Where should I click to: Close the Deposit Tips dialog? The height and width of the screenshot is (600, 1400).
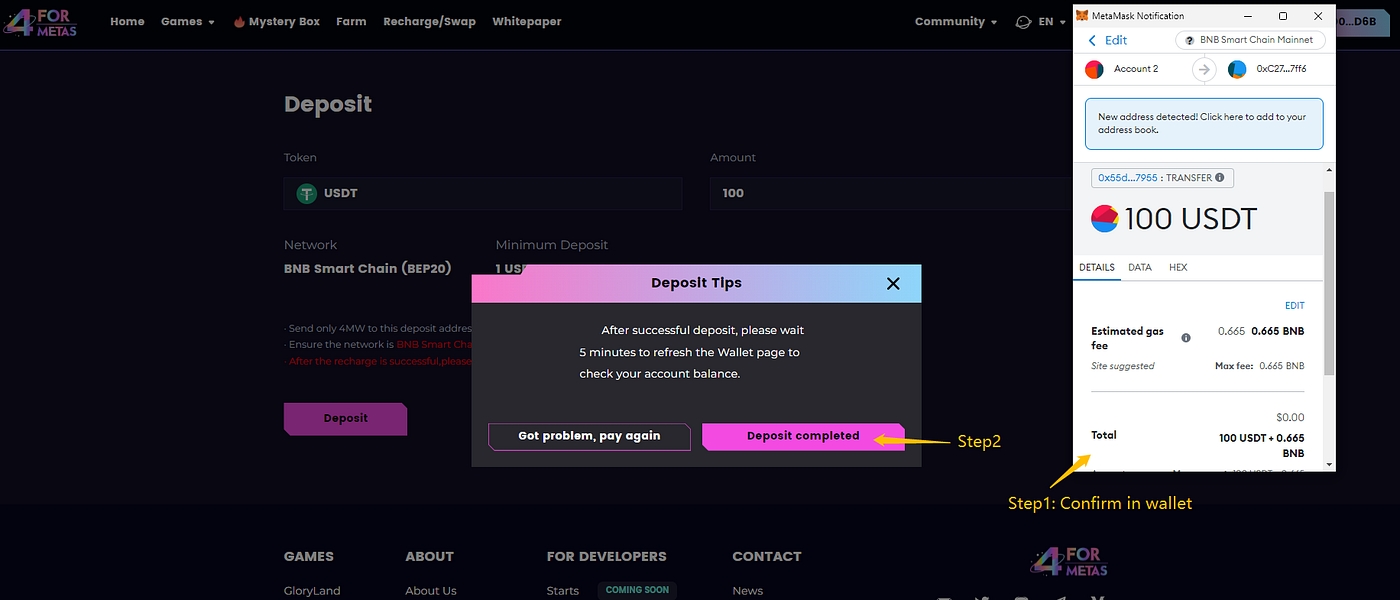tap(893, 284)
